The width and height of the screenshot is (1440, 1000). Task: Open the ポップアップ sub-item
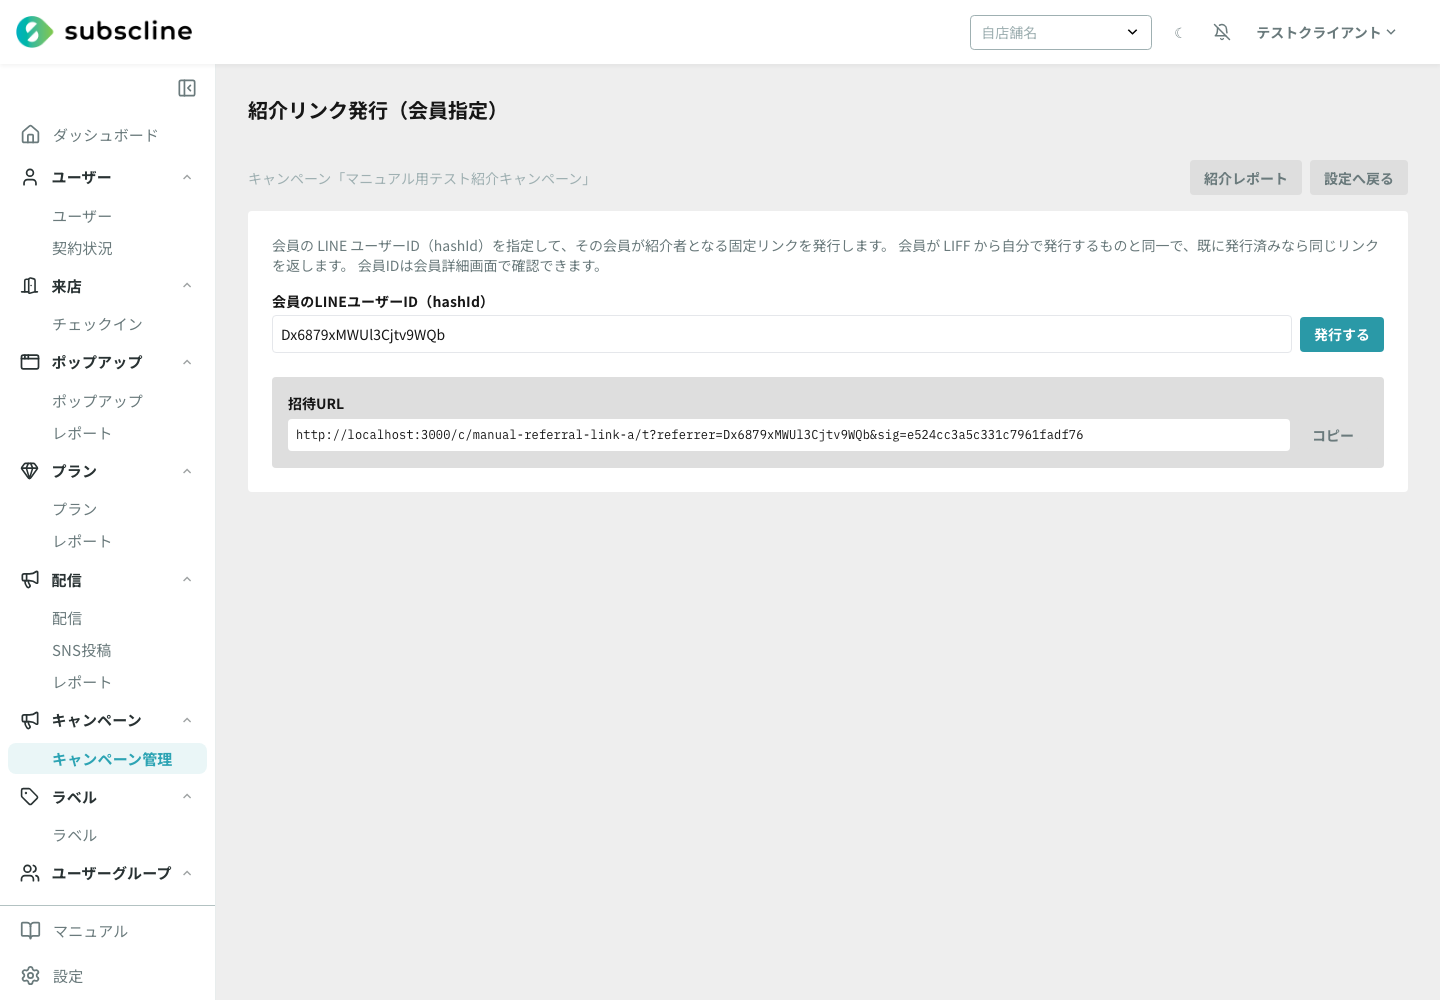[97, 401]
